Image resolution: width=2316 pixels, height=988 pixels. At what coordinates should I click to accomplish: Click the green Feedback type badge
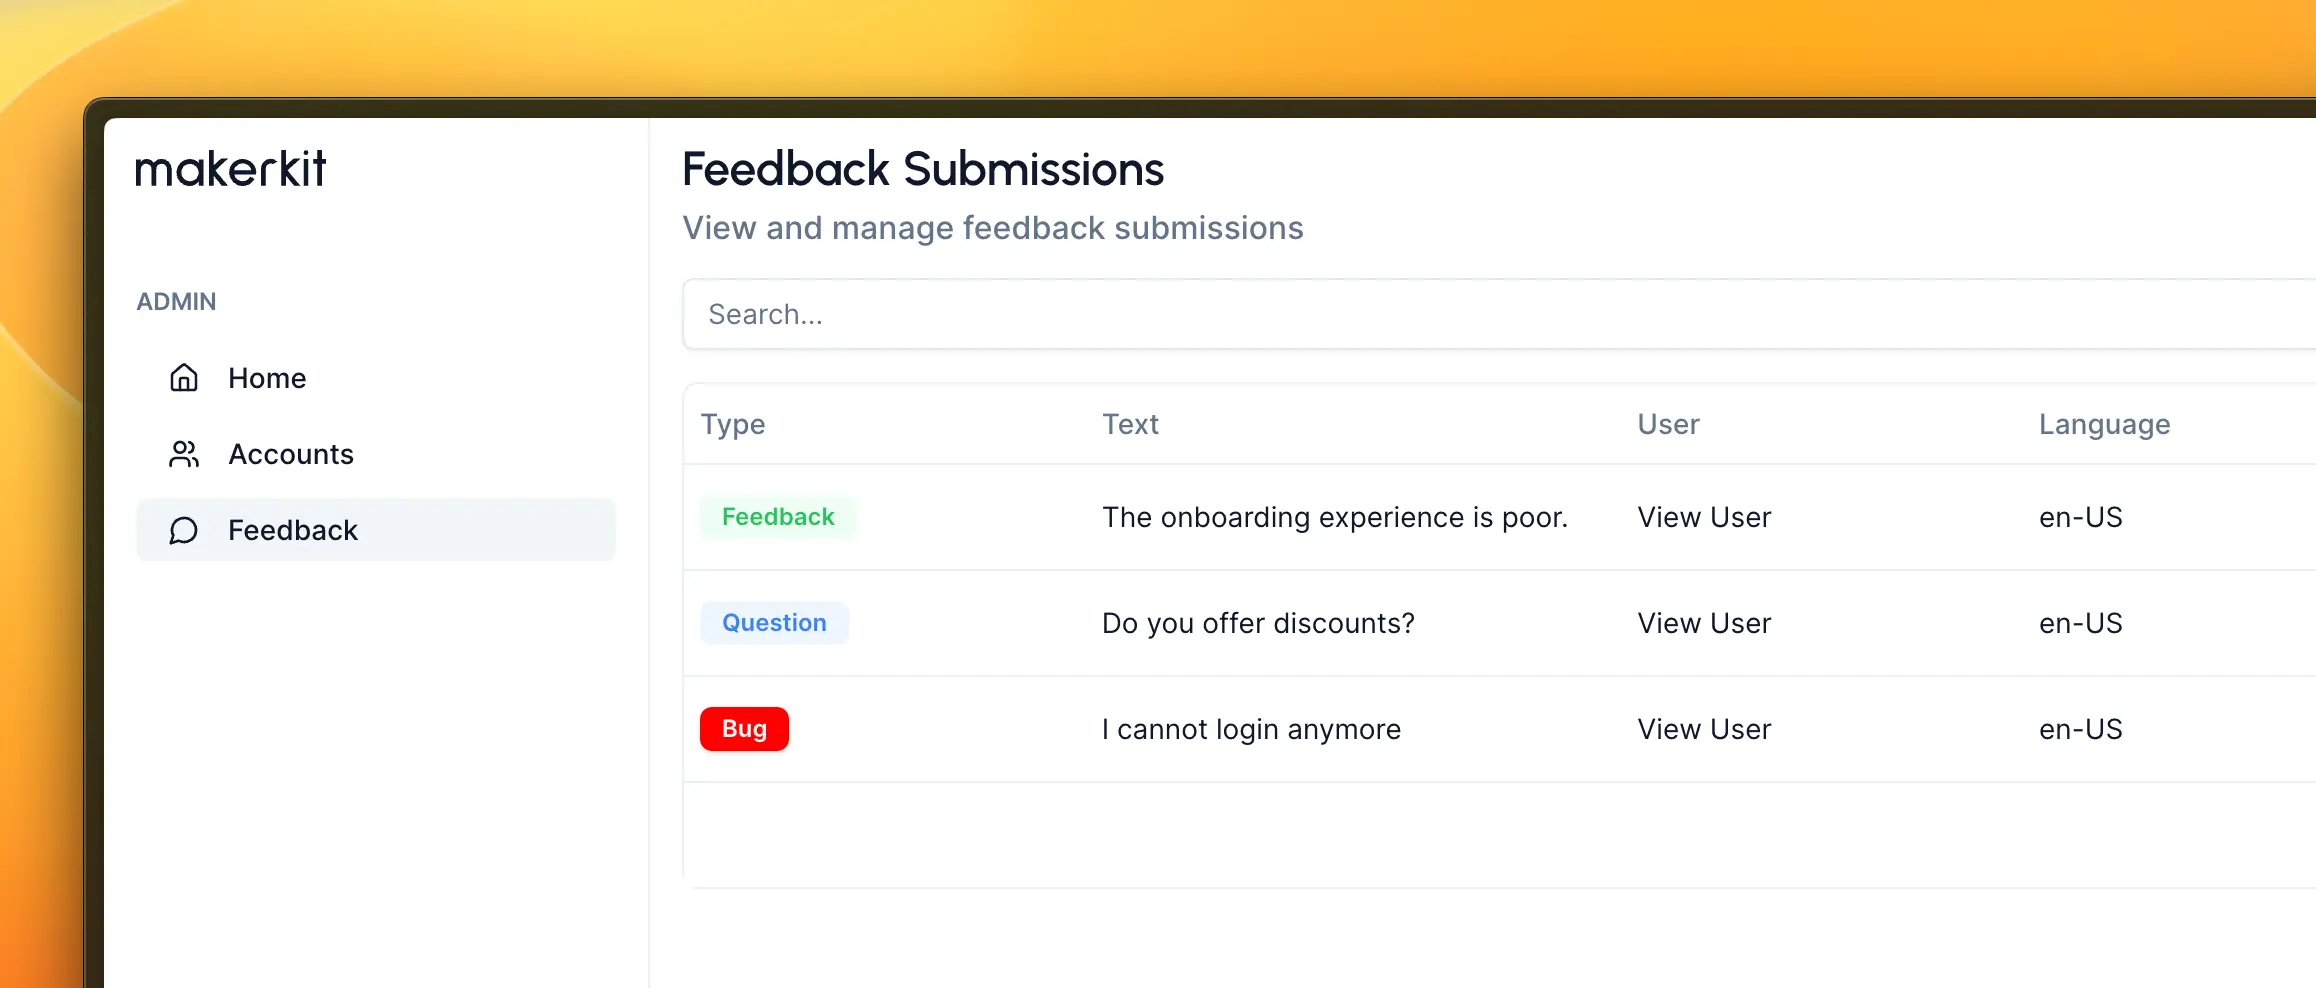pos(778,517)
